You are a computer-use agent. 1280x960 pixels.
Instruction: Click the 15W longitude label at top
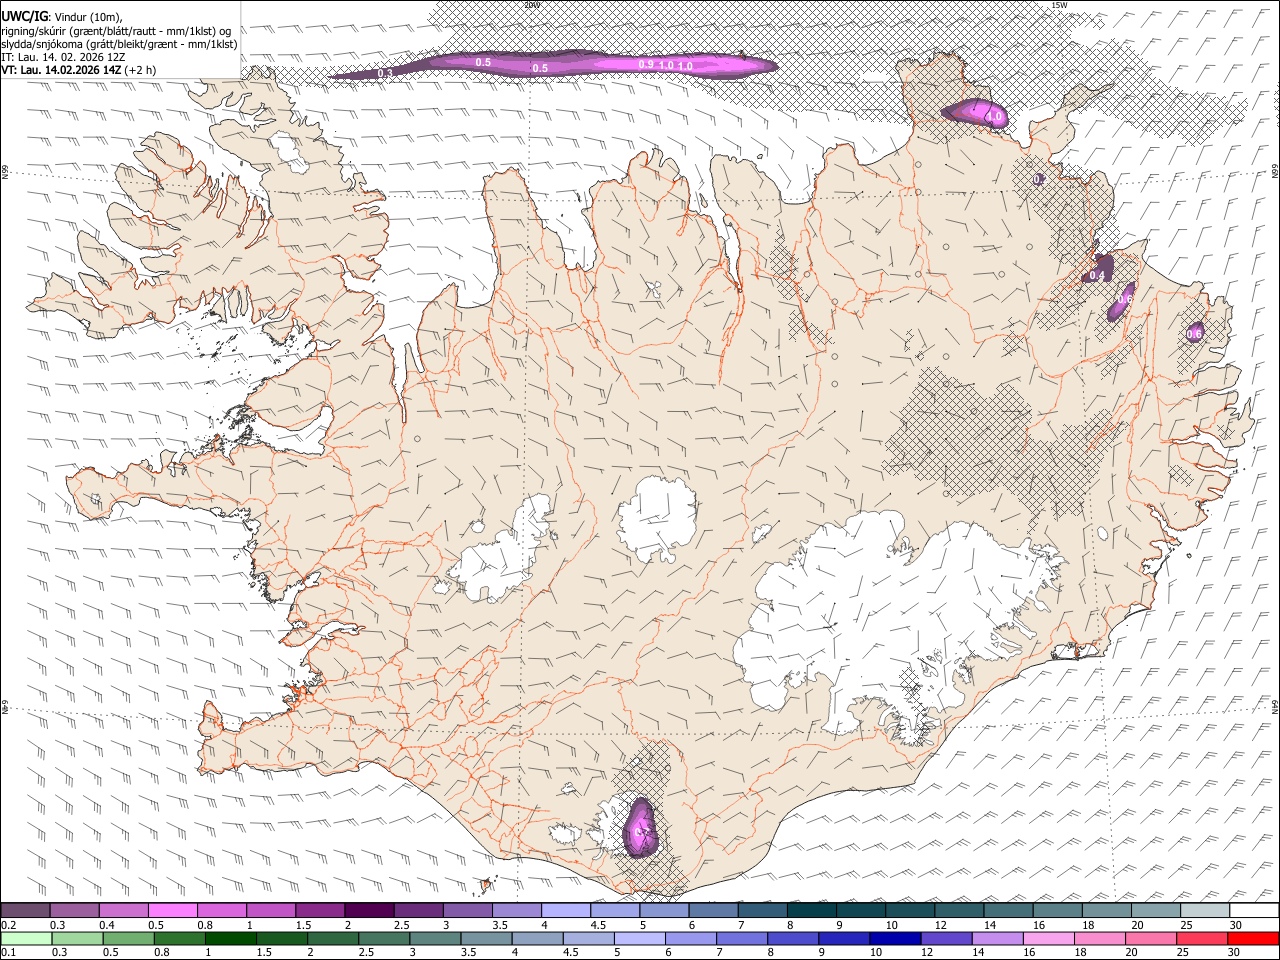point(1060,4)
